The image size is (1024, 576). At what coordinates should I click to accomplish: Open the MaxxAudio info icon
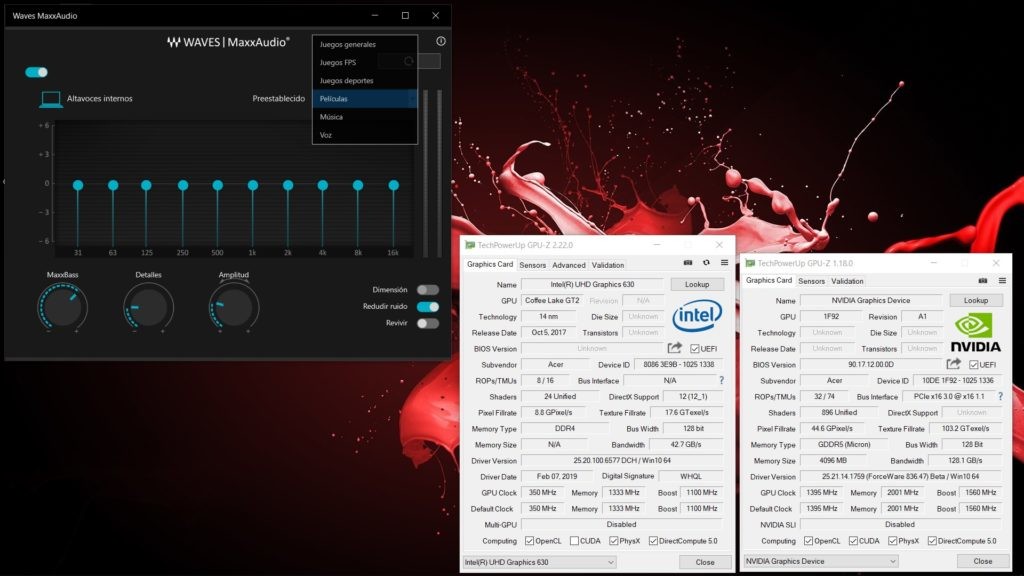(441, 41)
